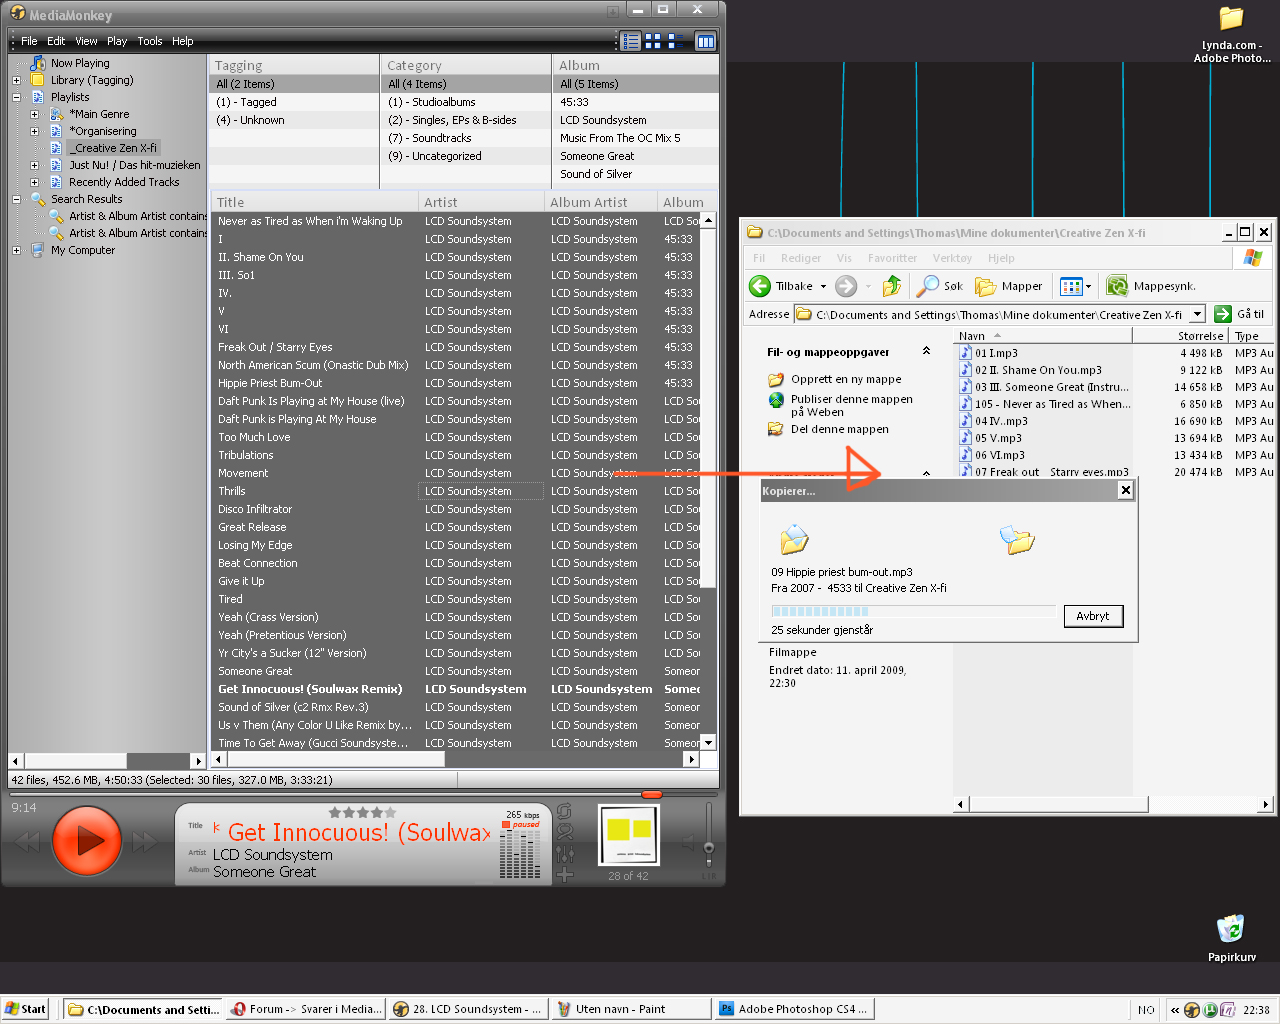Collapse the Search Results tree node
Viewport: 1280px width, 1024px height.
coord(16,199)
